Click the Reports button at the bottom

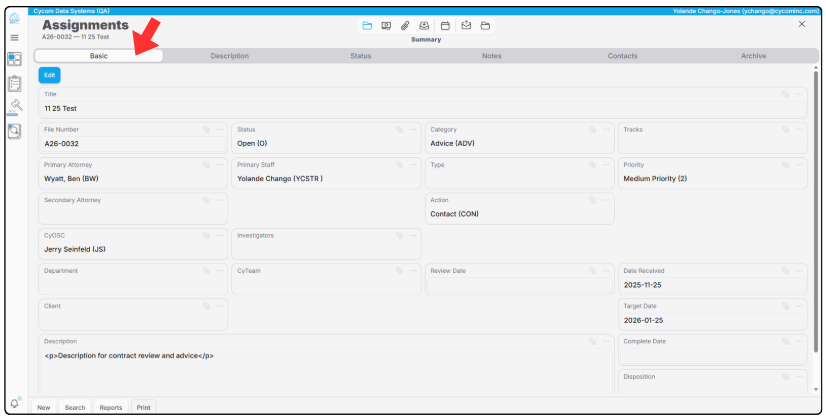(111, 407)
